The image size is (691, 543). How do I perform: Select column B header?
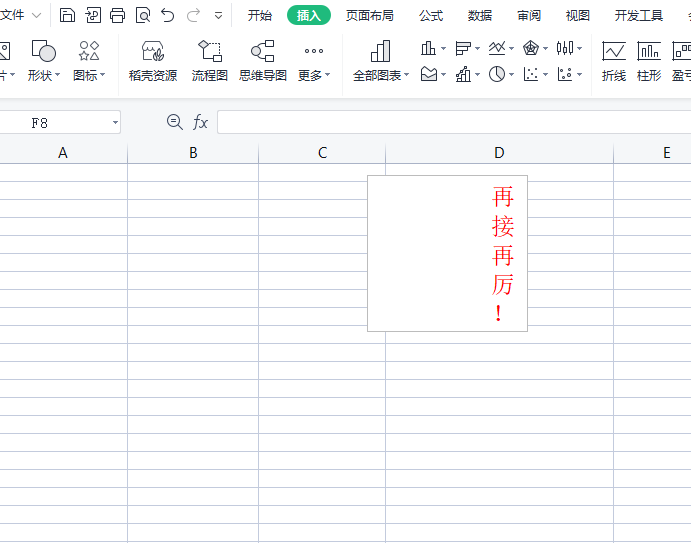(193, 153)
